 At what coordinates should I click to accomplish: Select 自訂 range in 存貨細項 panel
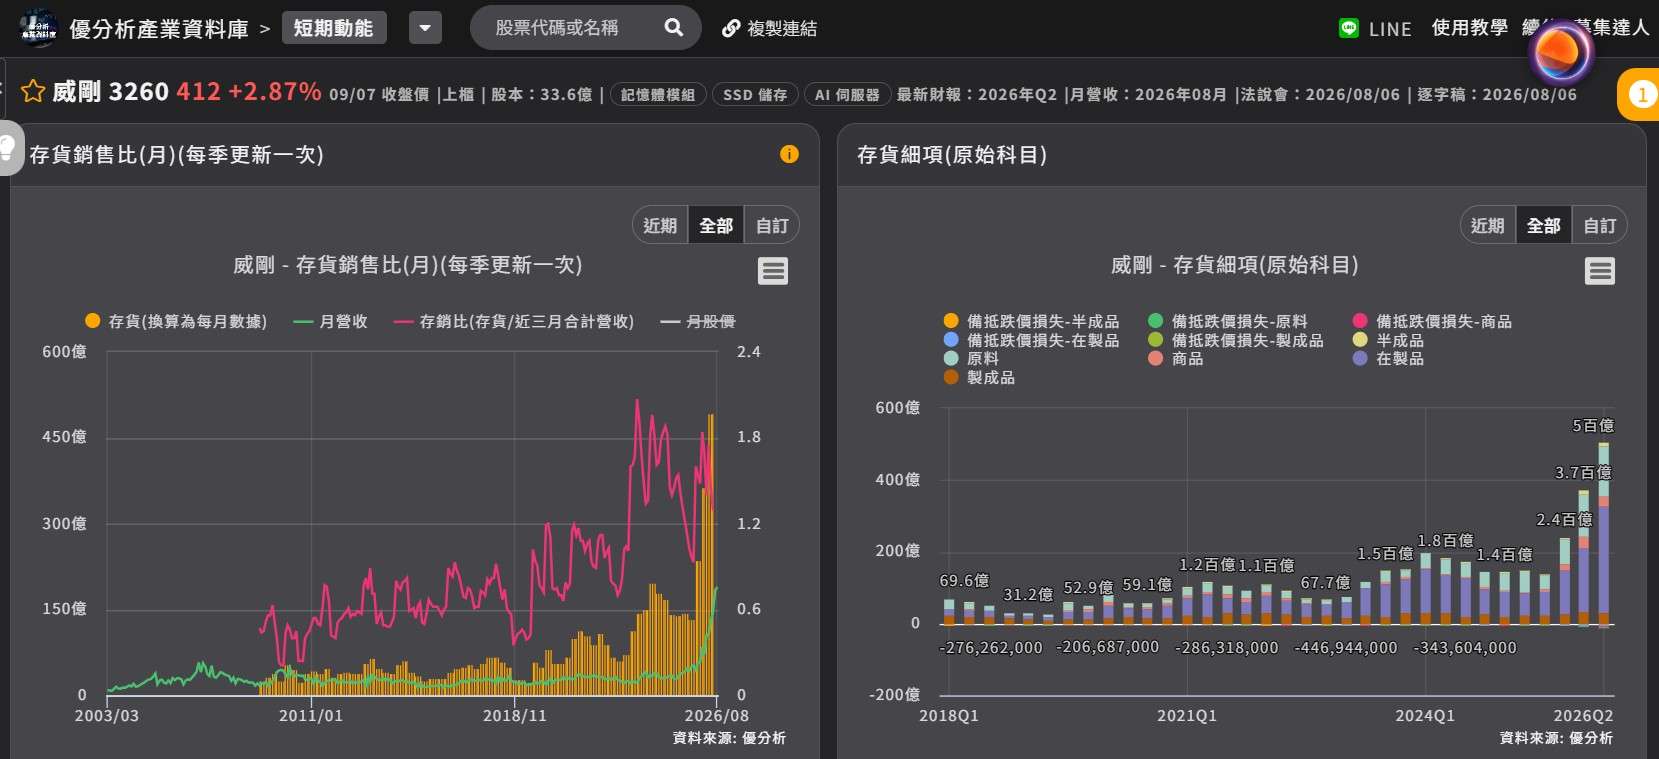click(1600, 225)
